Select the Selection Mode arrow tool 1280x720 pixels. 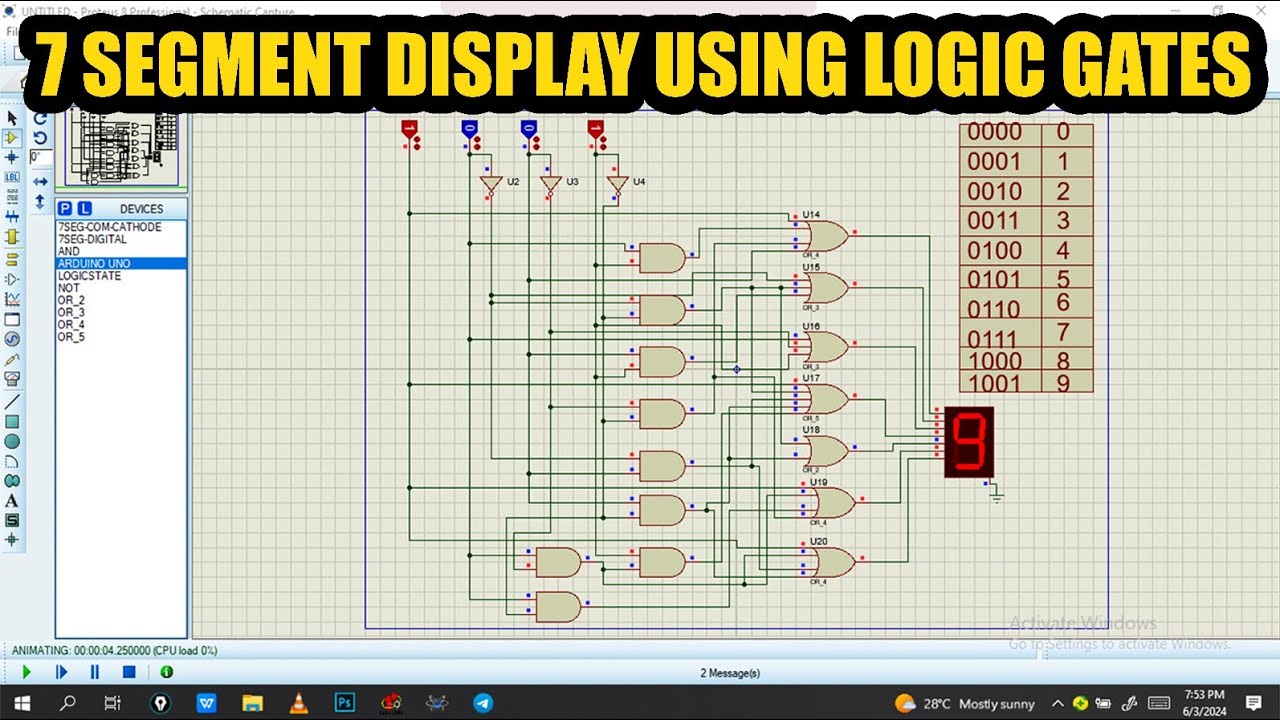point(12,119)
